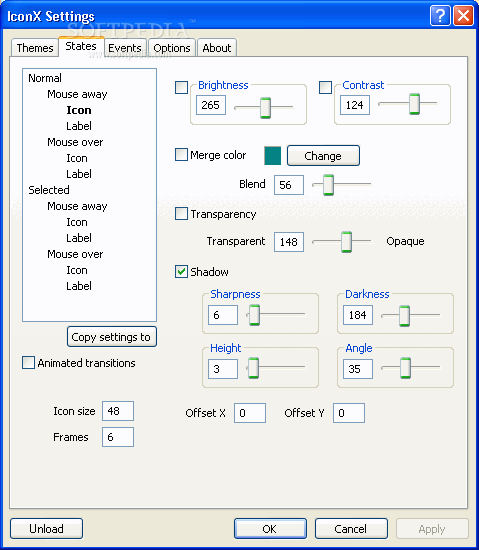Click the Brightness slider thumb

pyautogui.click(x=265, y=108)
